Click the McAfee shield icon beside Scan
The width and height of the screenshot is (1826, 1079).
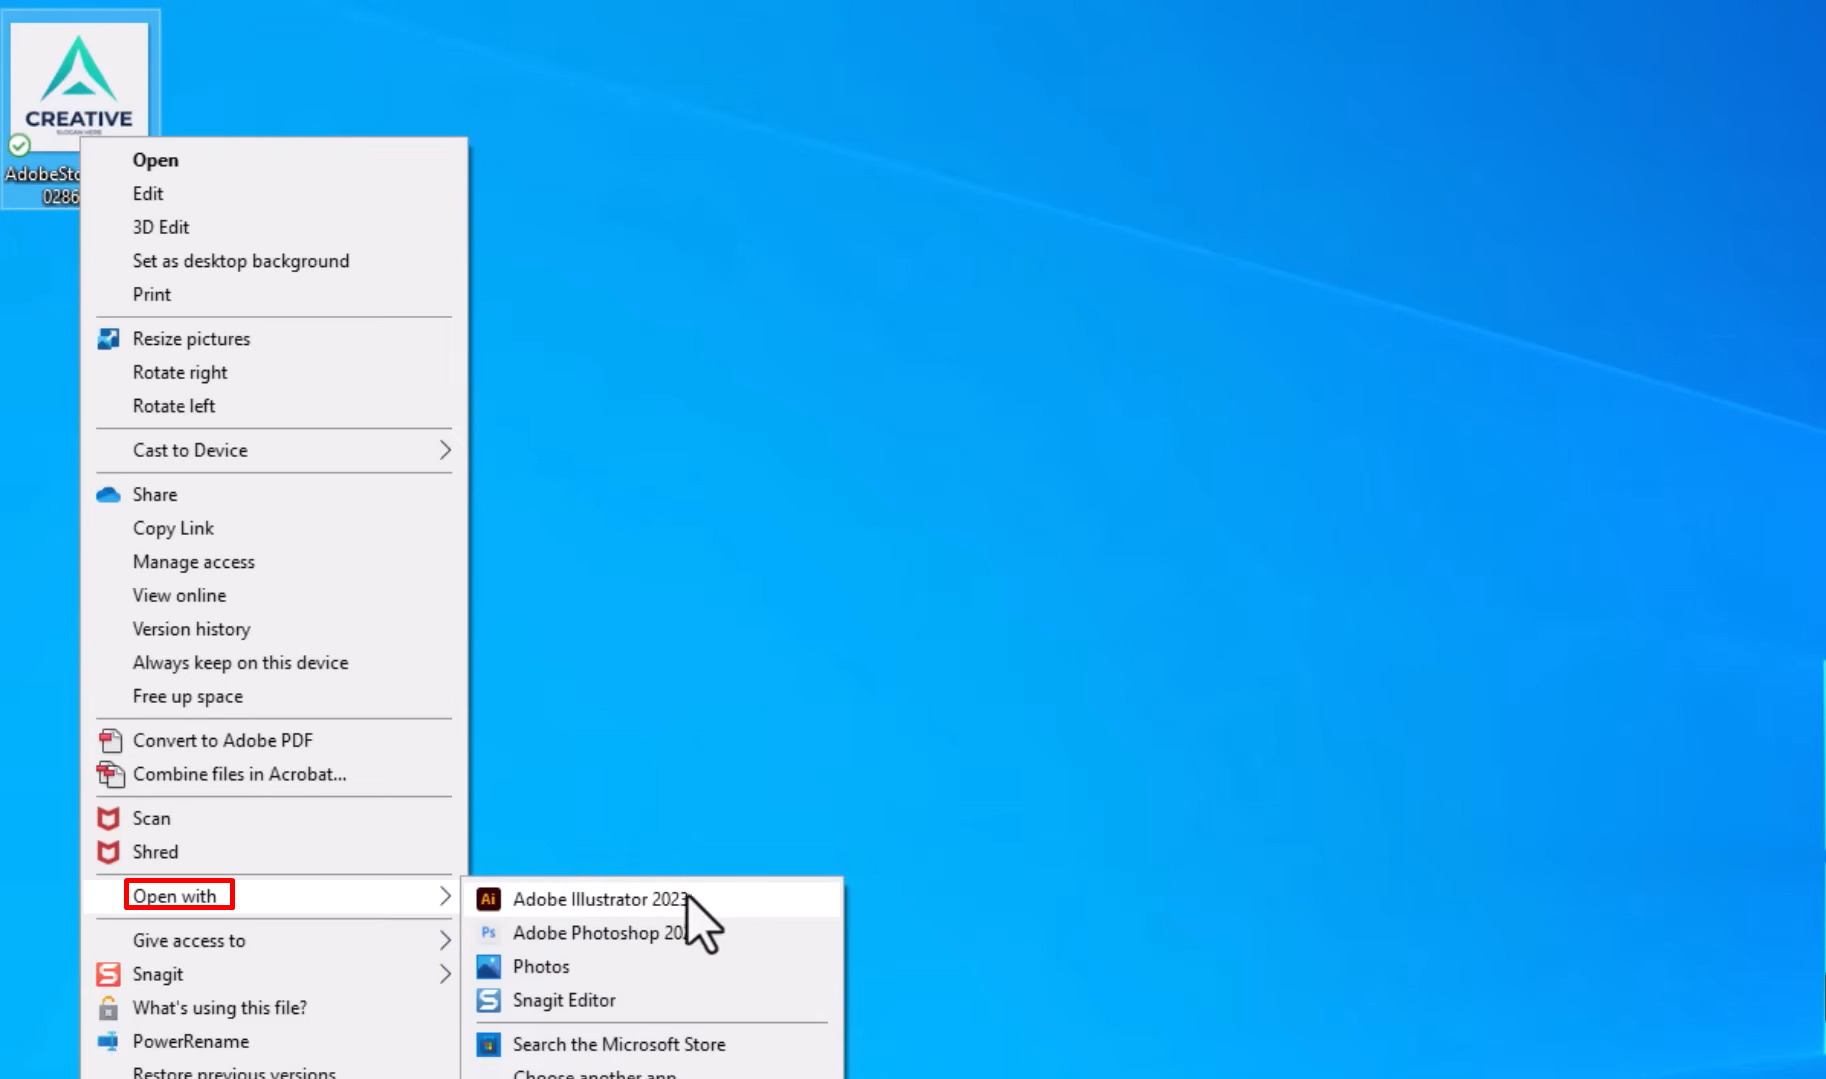(x=108, y=819)
